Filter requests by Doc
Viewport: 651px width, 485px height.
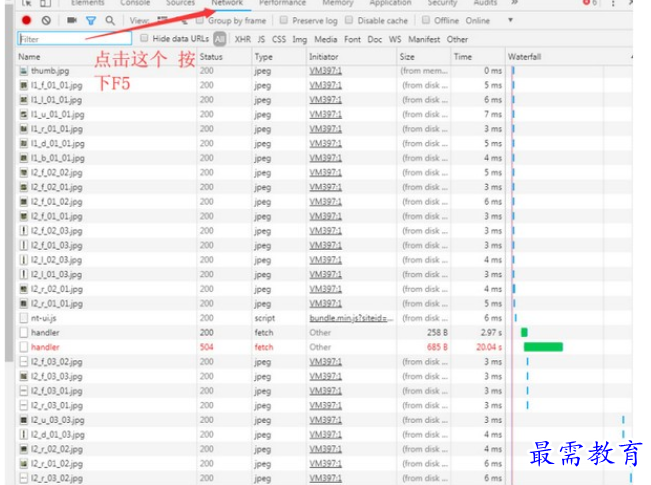(x=374, y=39)
